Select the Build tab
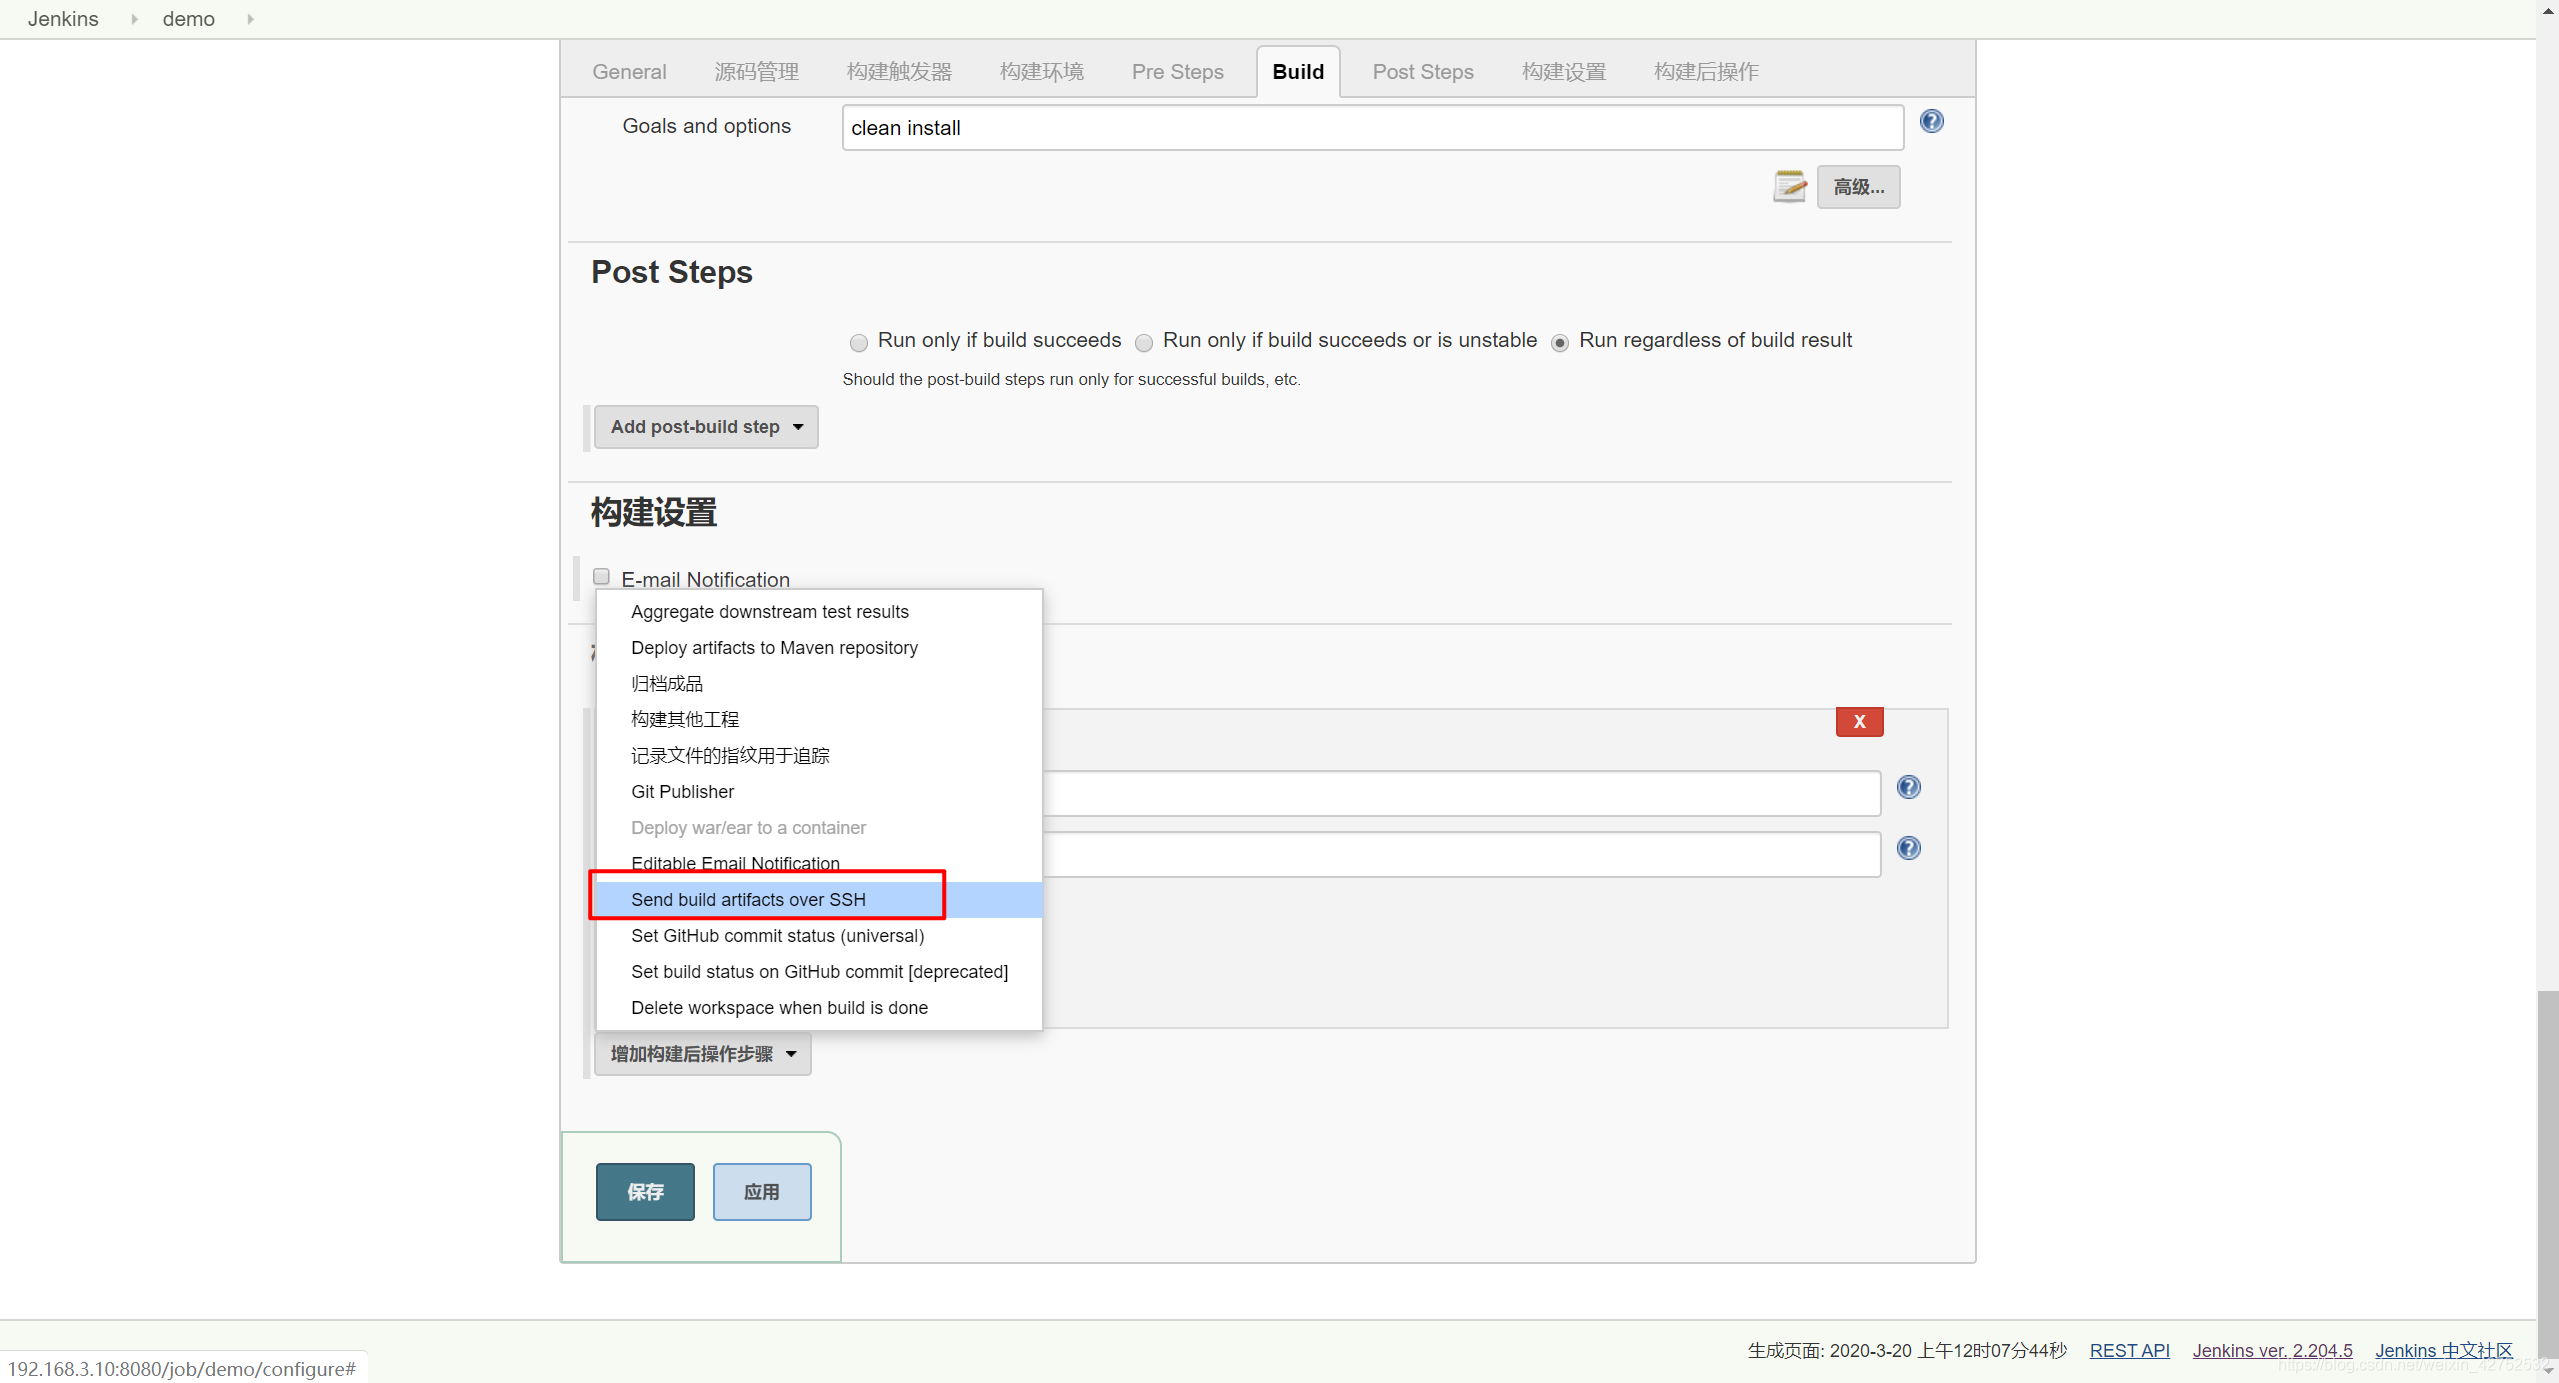Viewport: 2559px width, 1383px height. point(1298,72)
